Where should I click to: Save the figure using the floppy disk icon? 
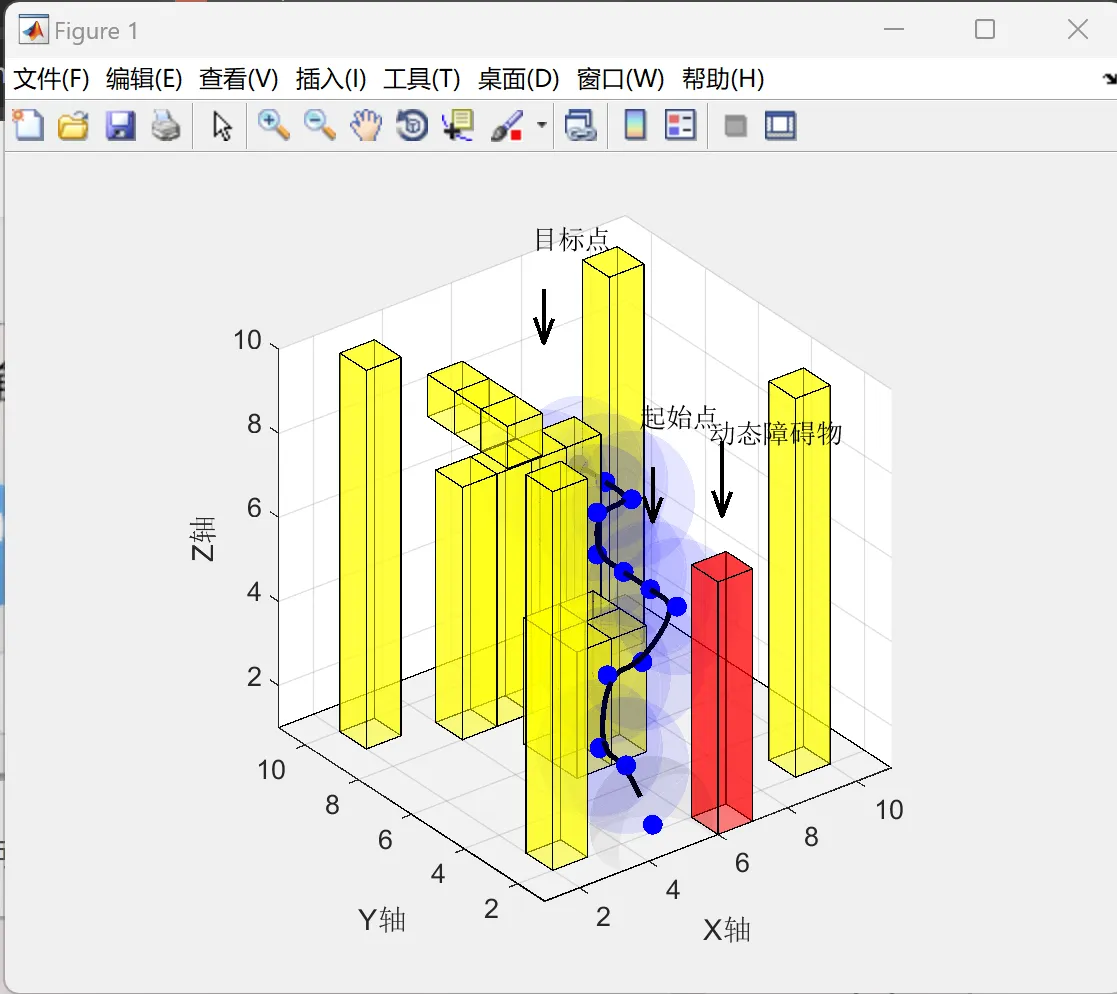click(120, 125)
